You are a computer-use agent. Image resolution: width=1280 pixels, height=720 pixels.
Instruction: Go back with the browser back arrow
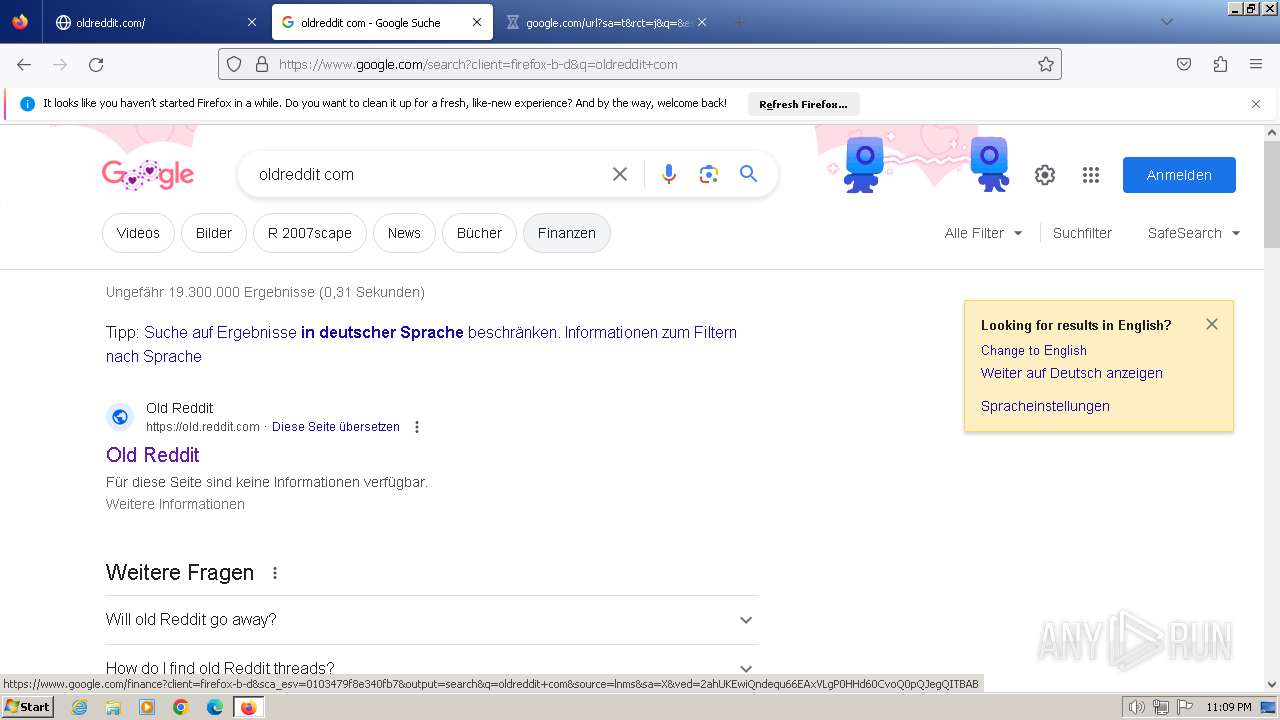pos(24,64)
